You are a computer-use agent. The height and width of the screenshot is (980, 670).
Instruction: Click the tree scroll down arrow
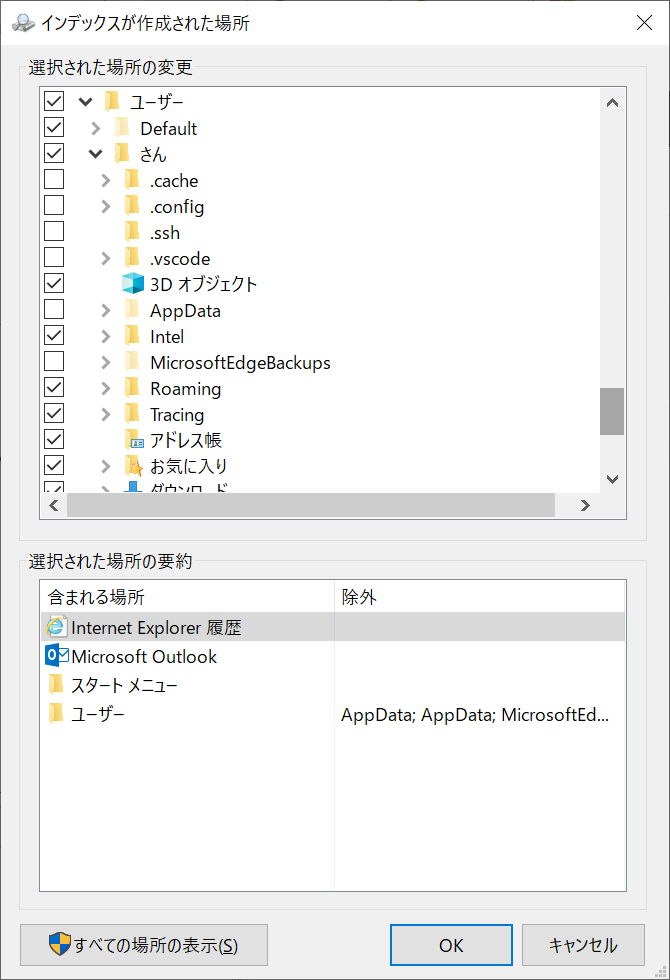point(612,479)
